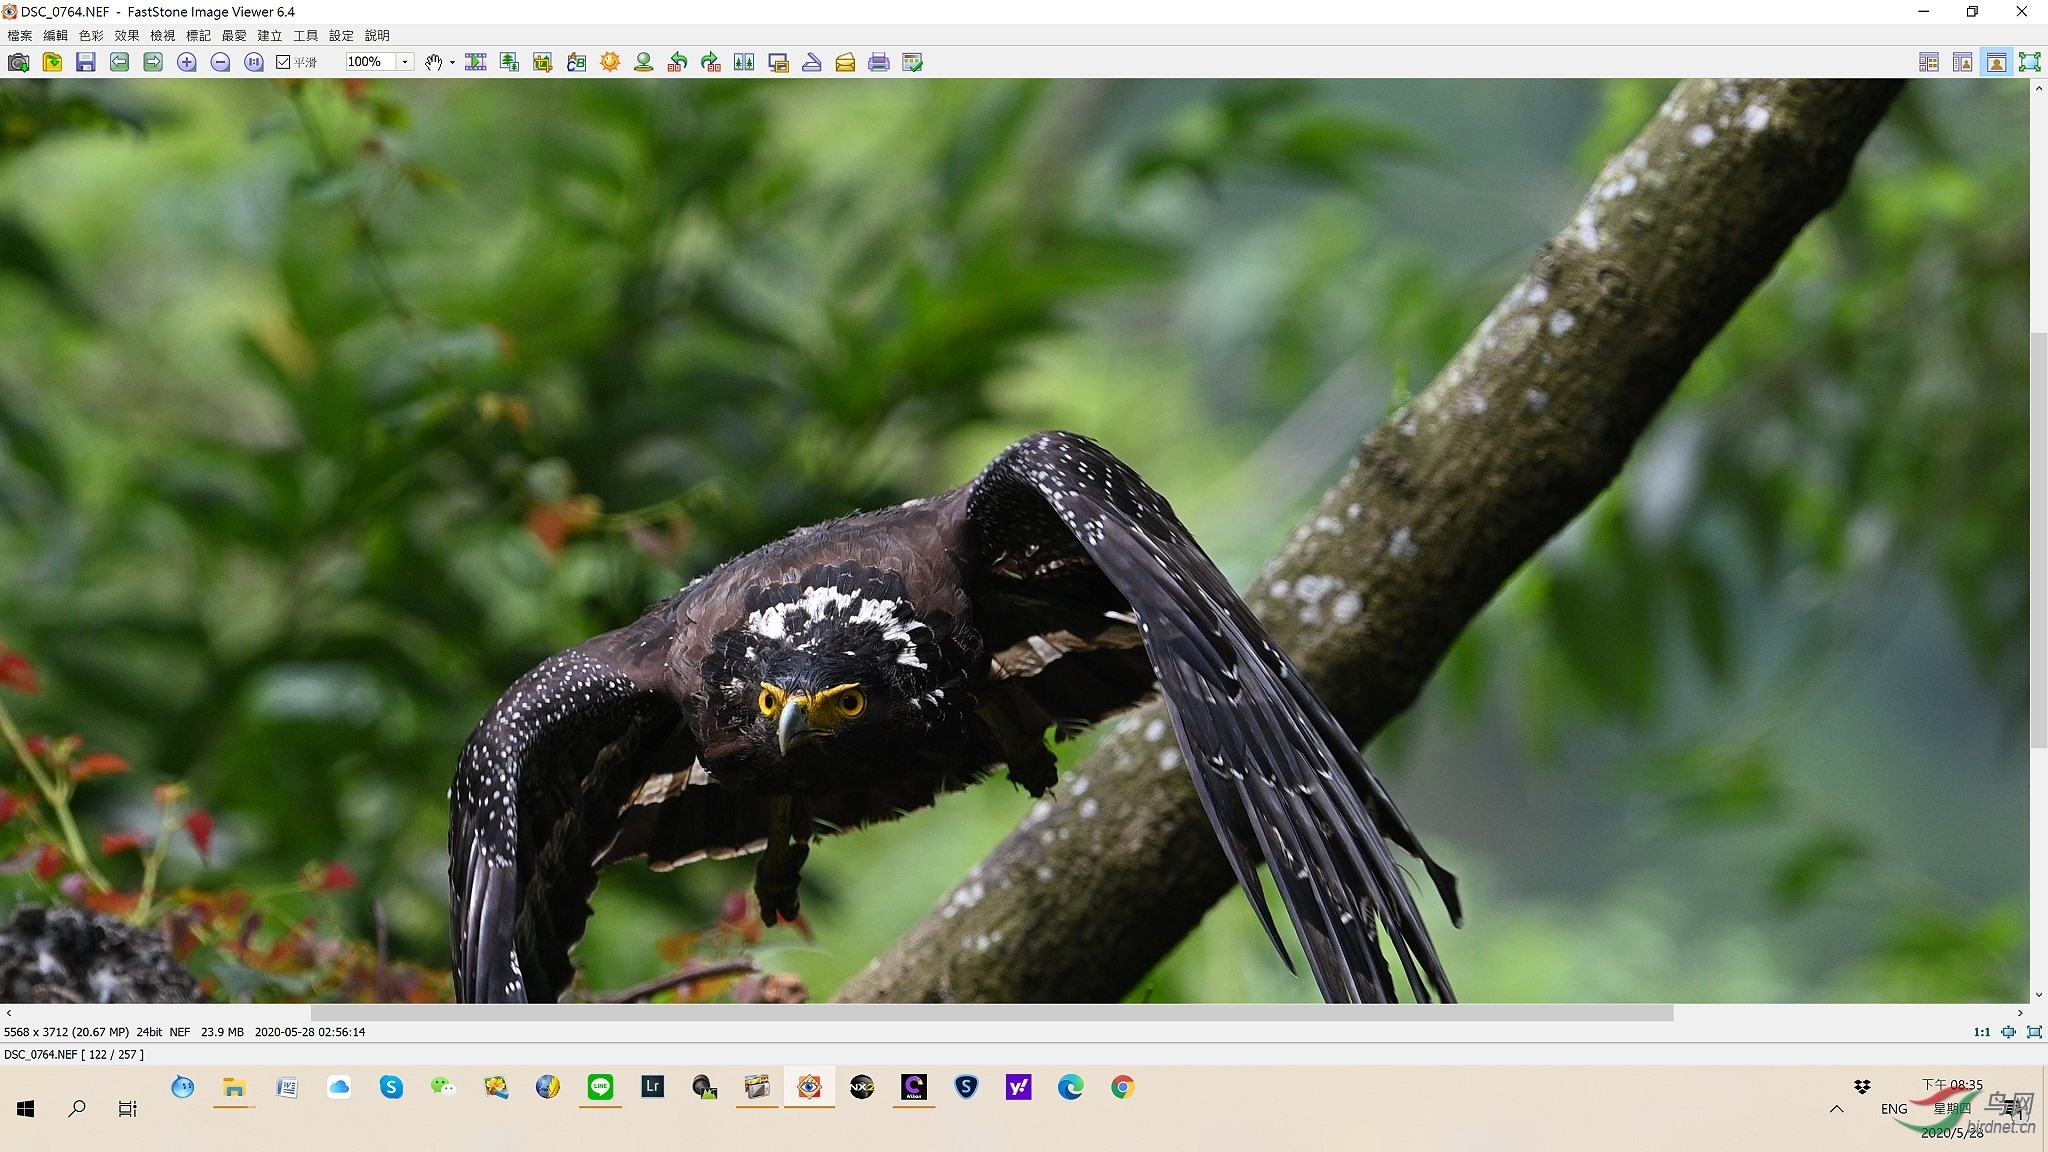Screen dimensions: 2048x1152
Task: Click the file name counter DSC_0764.NEF [ 122 / 257 ]
Action: click(74, 1054)
